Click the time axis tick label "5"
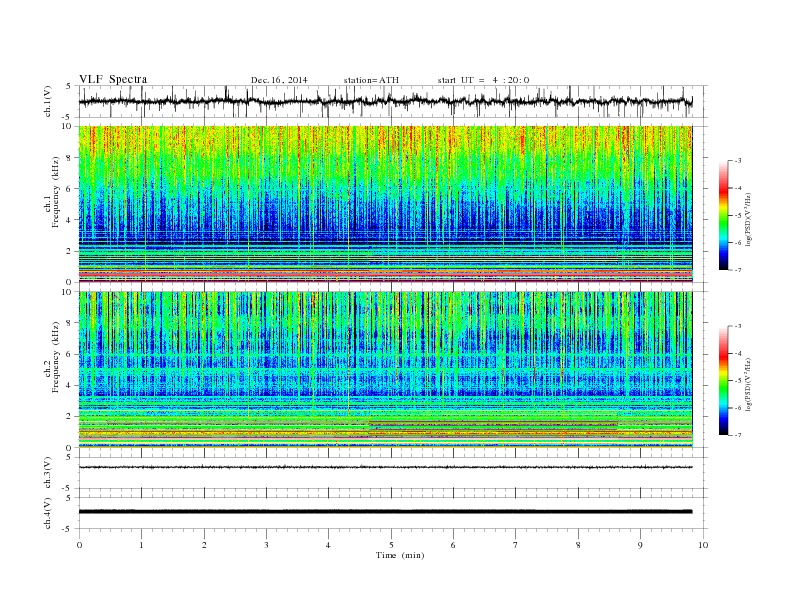 coord(391,545)
